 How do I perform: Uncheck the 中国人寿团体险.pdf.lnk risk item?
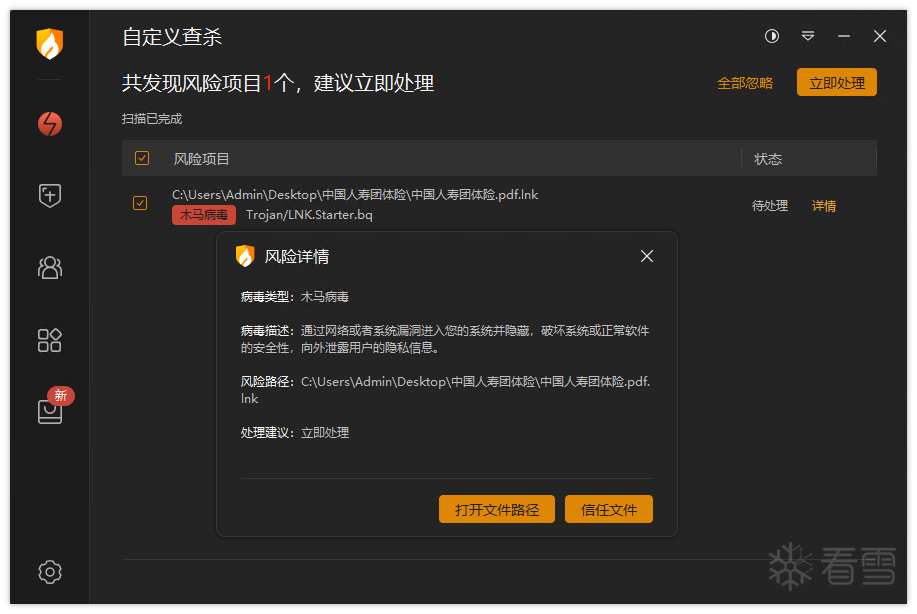[x=140, y=203]
